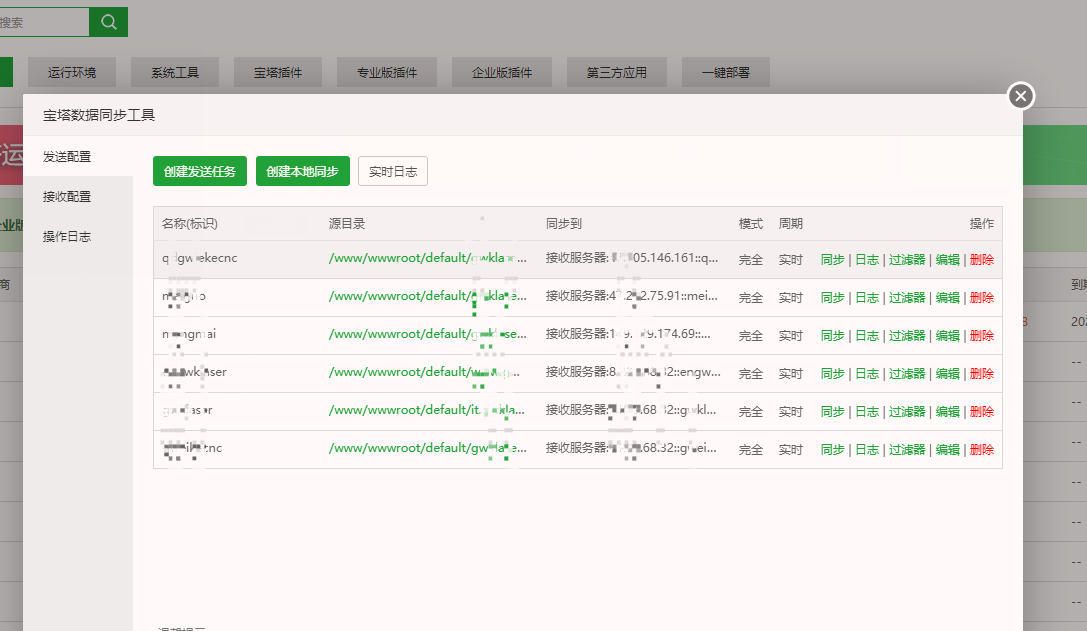Open the 运行环境 category tab
Viewport: 1087px width, 631px height.
(72, 72)
